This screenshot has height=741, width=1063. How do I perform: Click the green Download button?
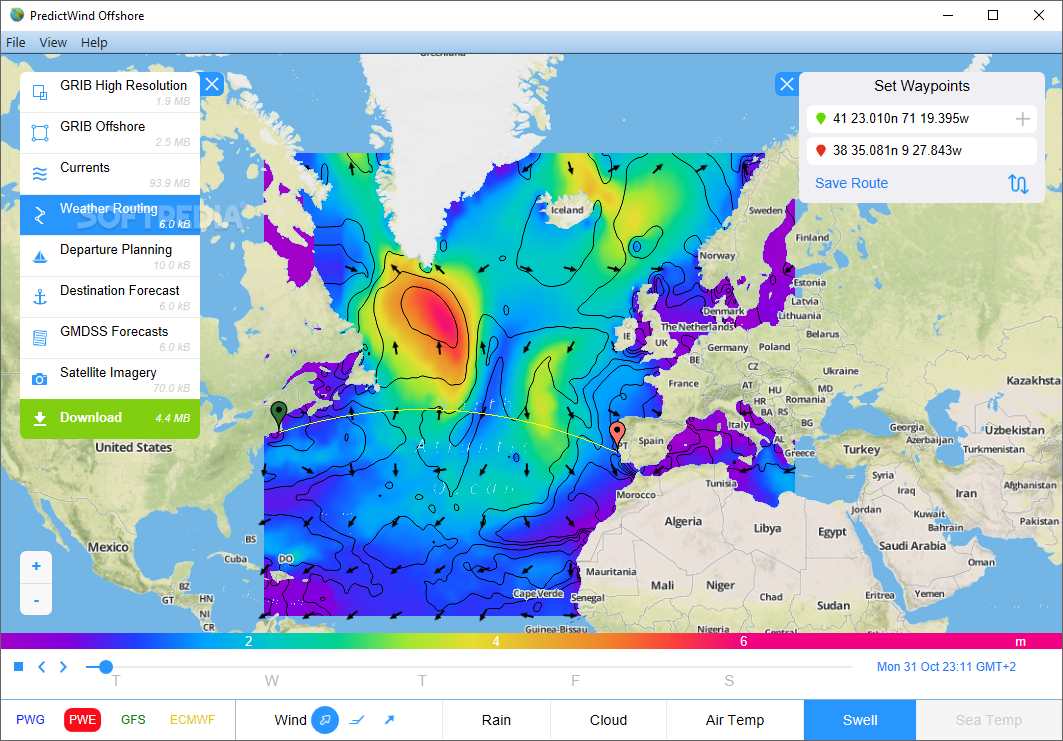(110, 418)
